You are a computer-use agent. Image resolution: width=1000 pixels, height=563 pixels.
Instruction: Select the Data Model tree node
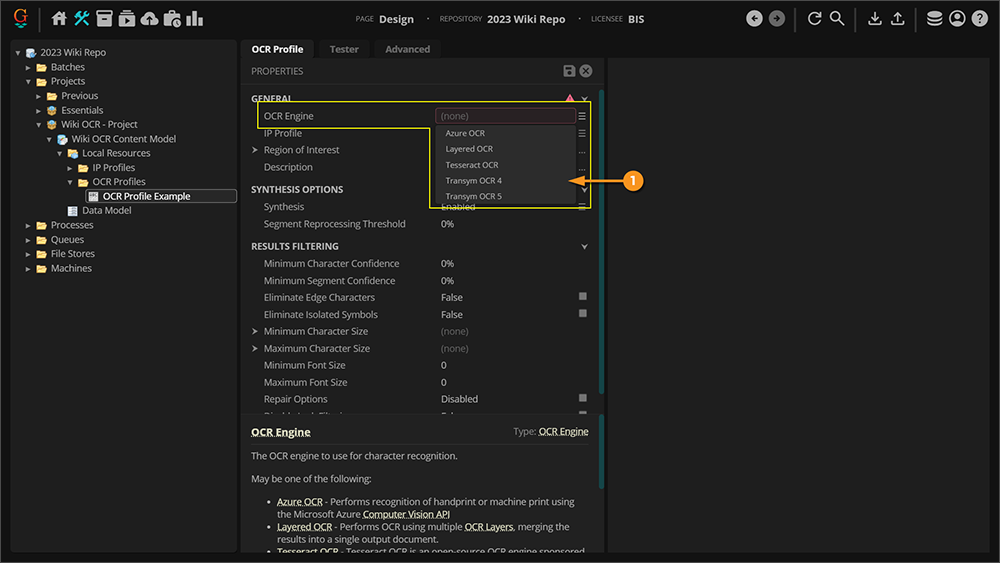click(106, 211)
